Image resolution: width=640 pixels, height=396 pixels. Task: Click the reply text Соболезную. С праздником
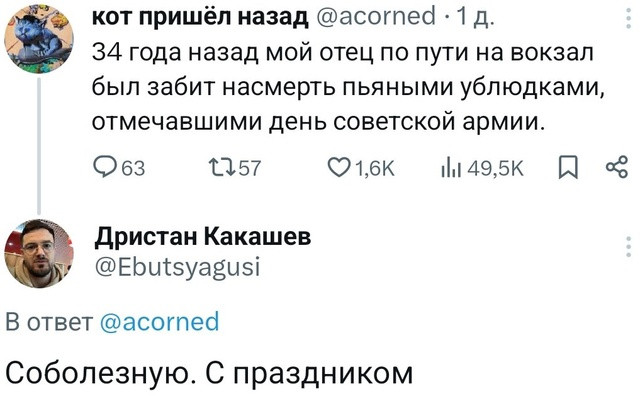209,373
